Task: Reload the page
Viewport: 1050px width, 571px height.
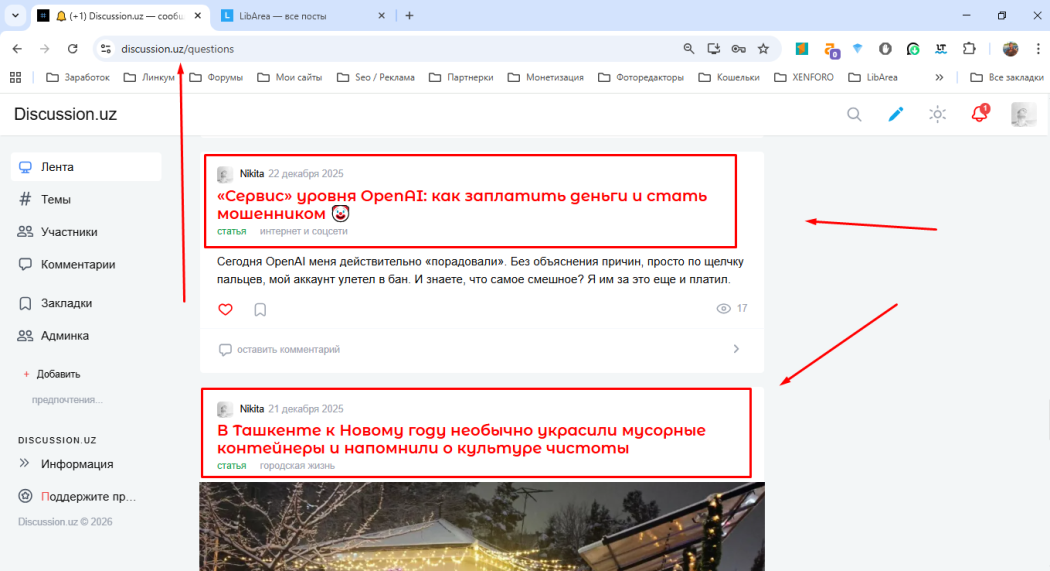Action: [72, 49]
